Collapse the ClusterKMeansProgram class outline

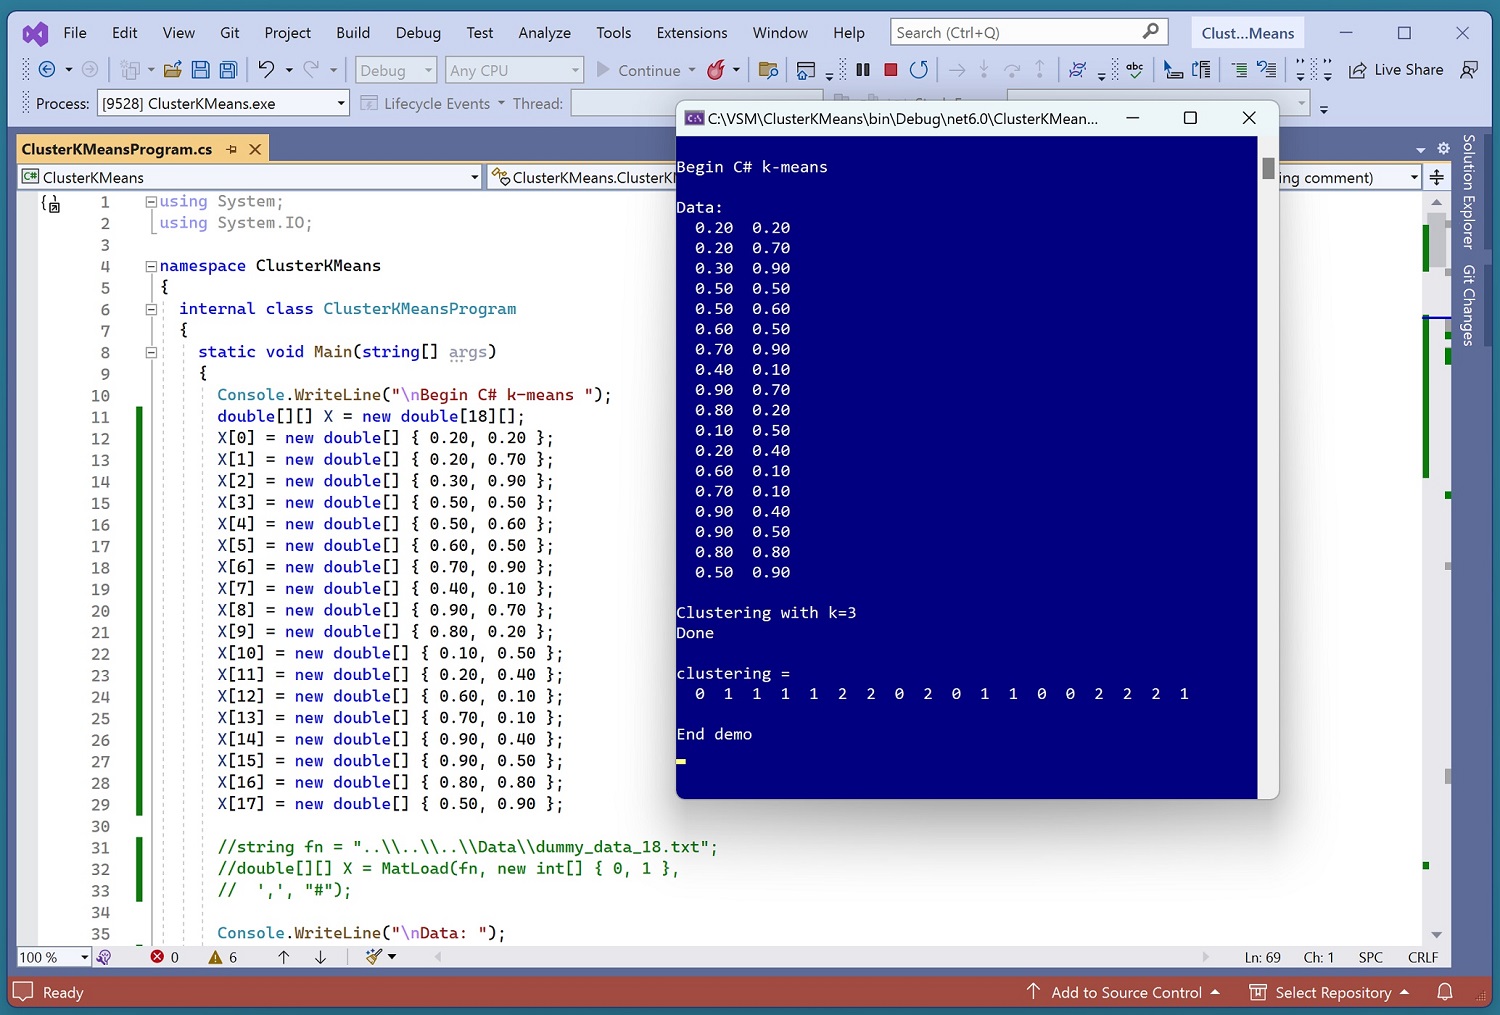pos(151,309)
